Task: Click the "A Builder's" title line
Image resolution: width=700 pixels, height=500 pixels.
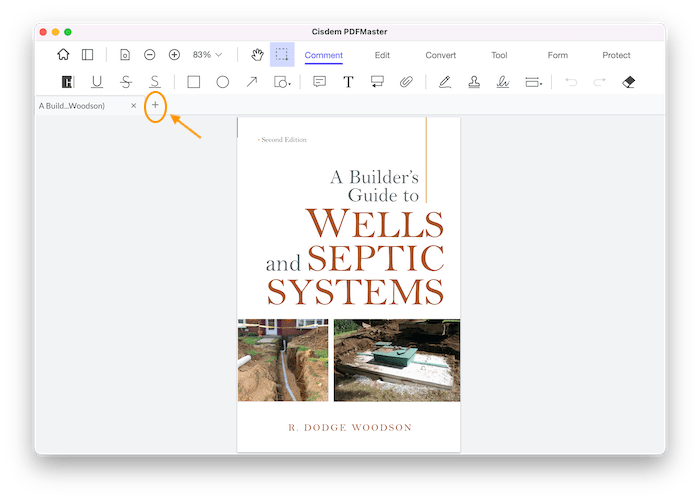Action: click(x=375, y=177)
